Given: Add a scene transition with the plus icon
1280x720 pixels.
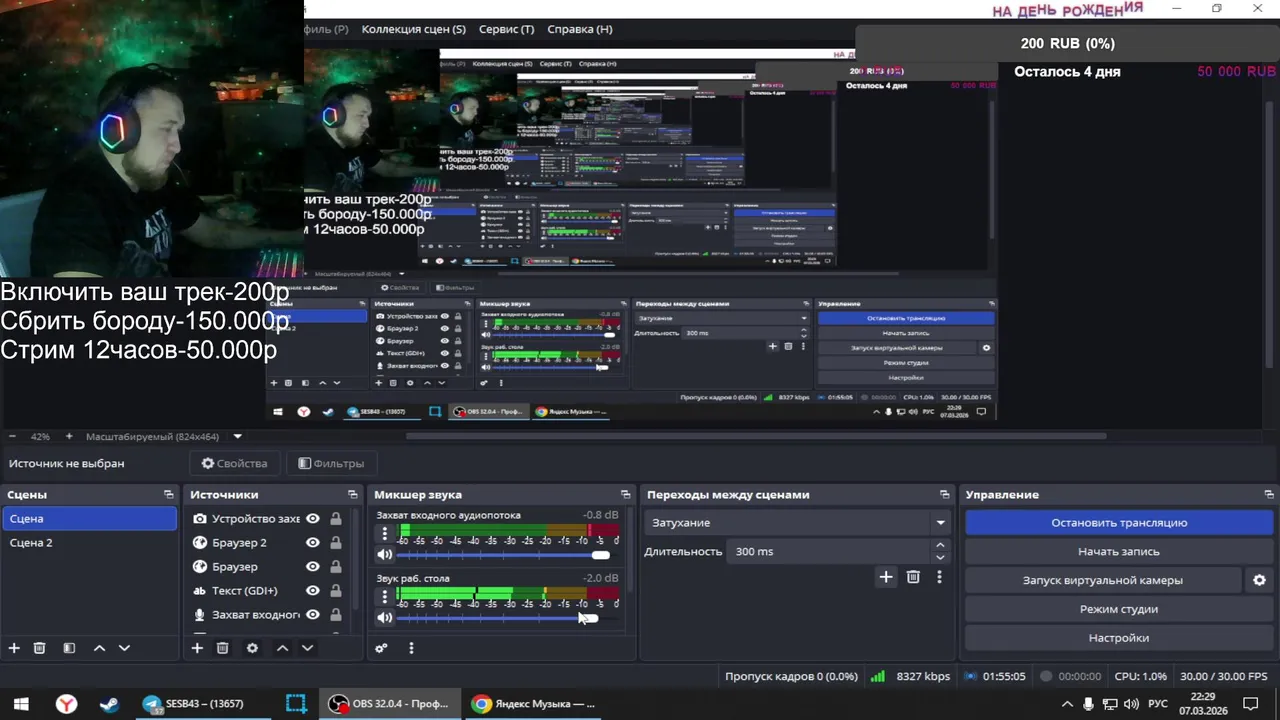Looking at the screenshot, I should [x=885, y=577].
